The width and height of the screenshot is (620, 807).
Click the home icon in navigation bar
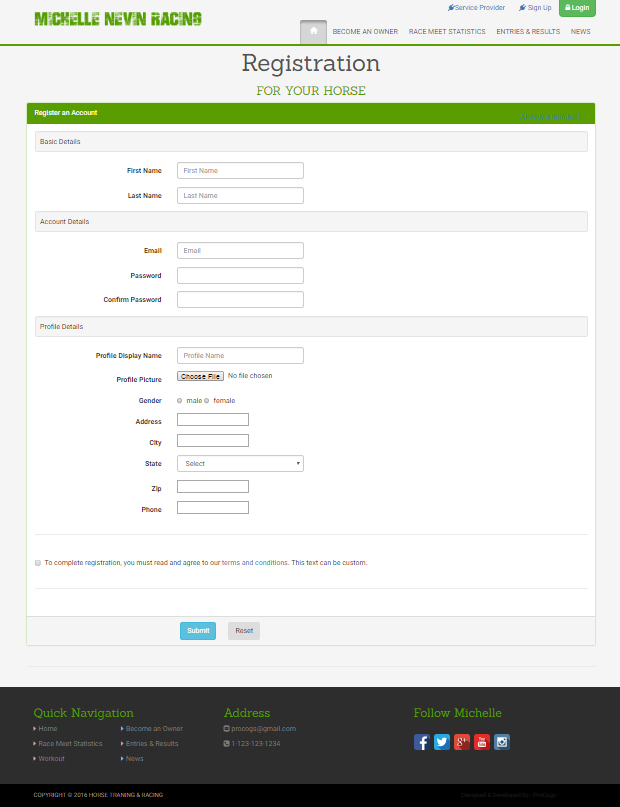313,32
